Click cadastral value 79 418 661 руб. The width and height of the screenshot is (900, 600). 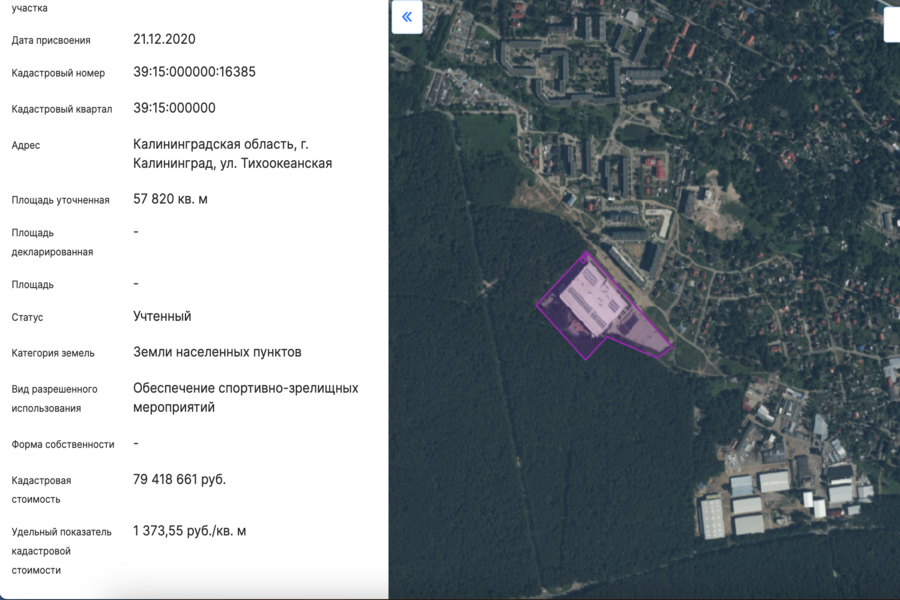[x=179, y=479]
